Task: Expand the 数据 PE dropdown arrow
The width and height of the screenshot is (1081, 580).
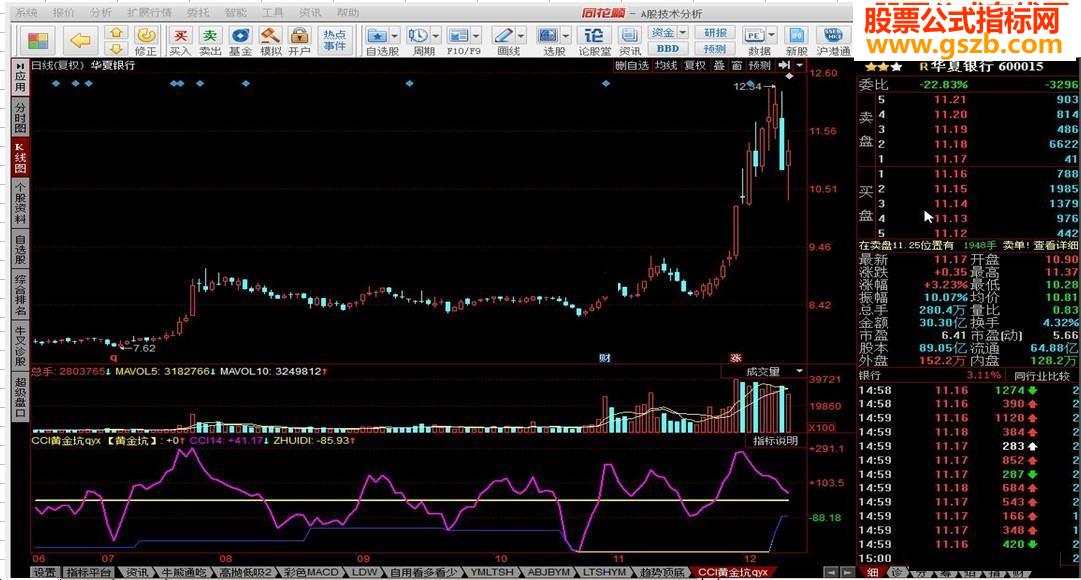Action: tap(771, 34)
